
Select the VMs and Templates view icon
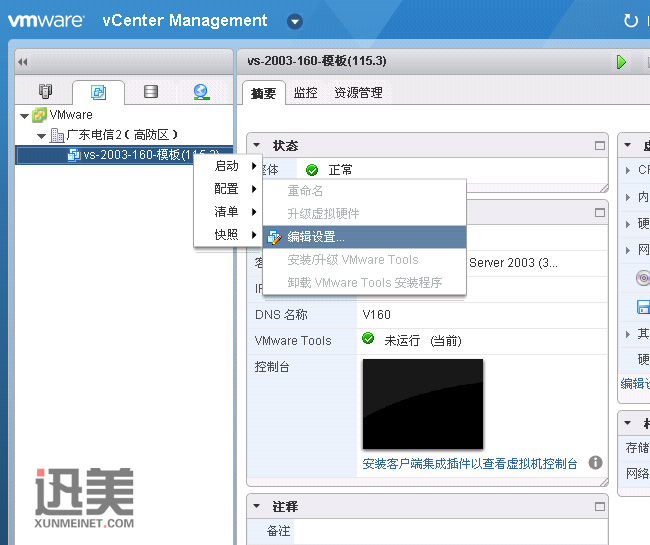98,92
